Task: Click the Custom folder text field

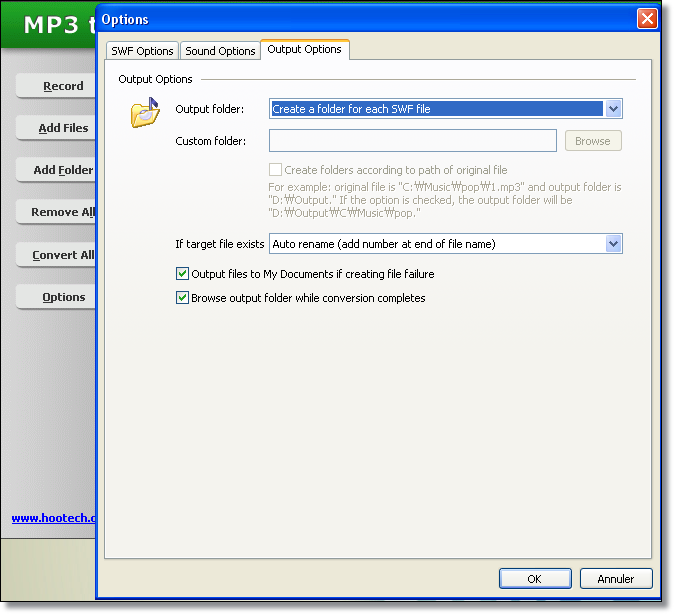Action: click(413, 141)
